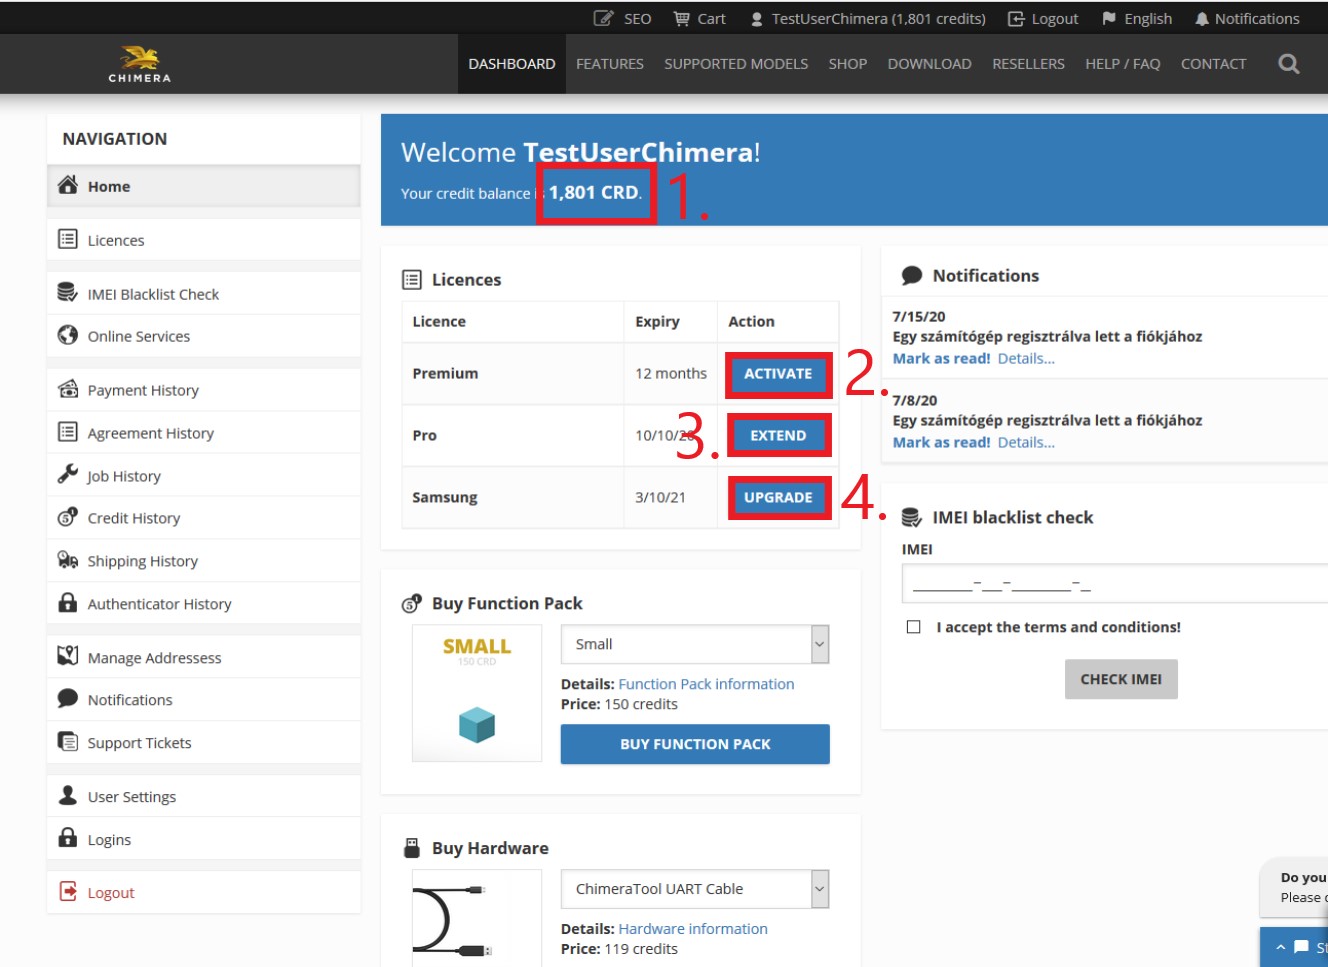Switch to the FEATURES tab

coord(610,63)
